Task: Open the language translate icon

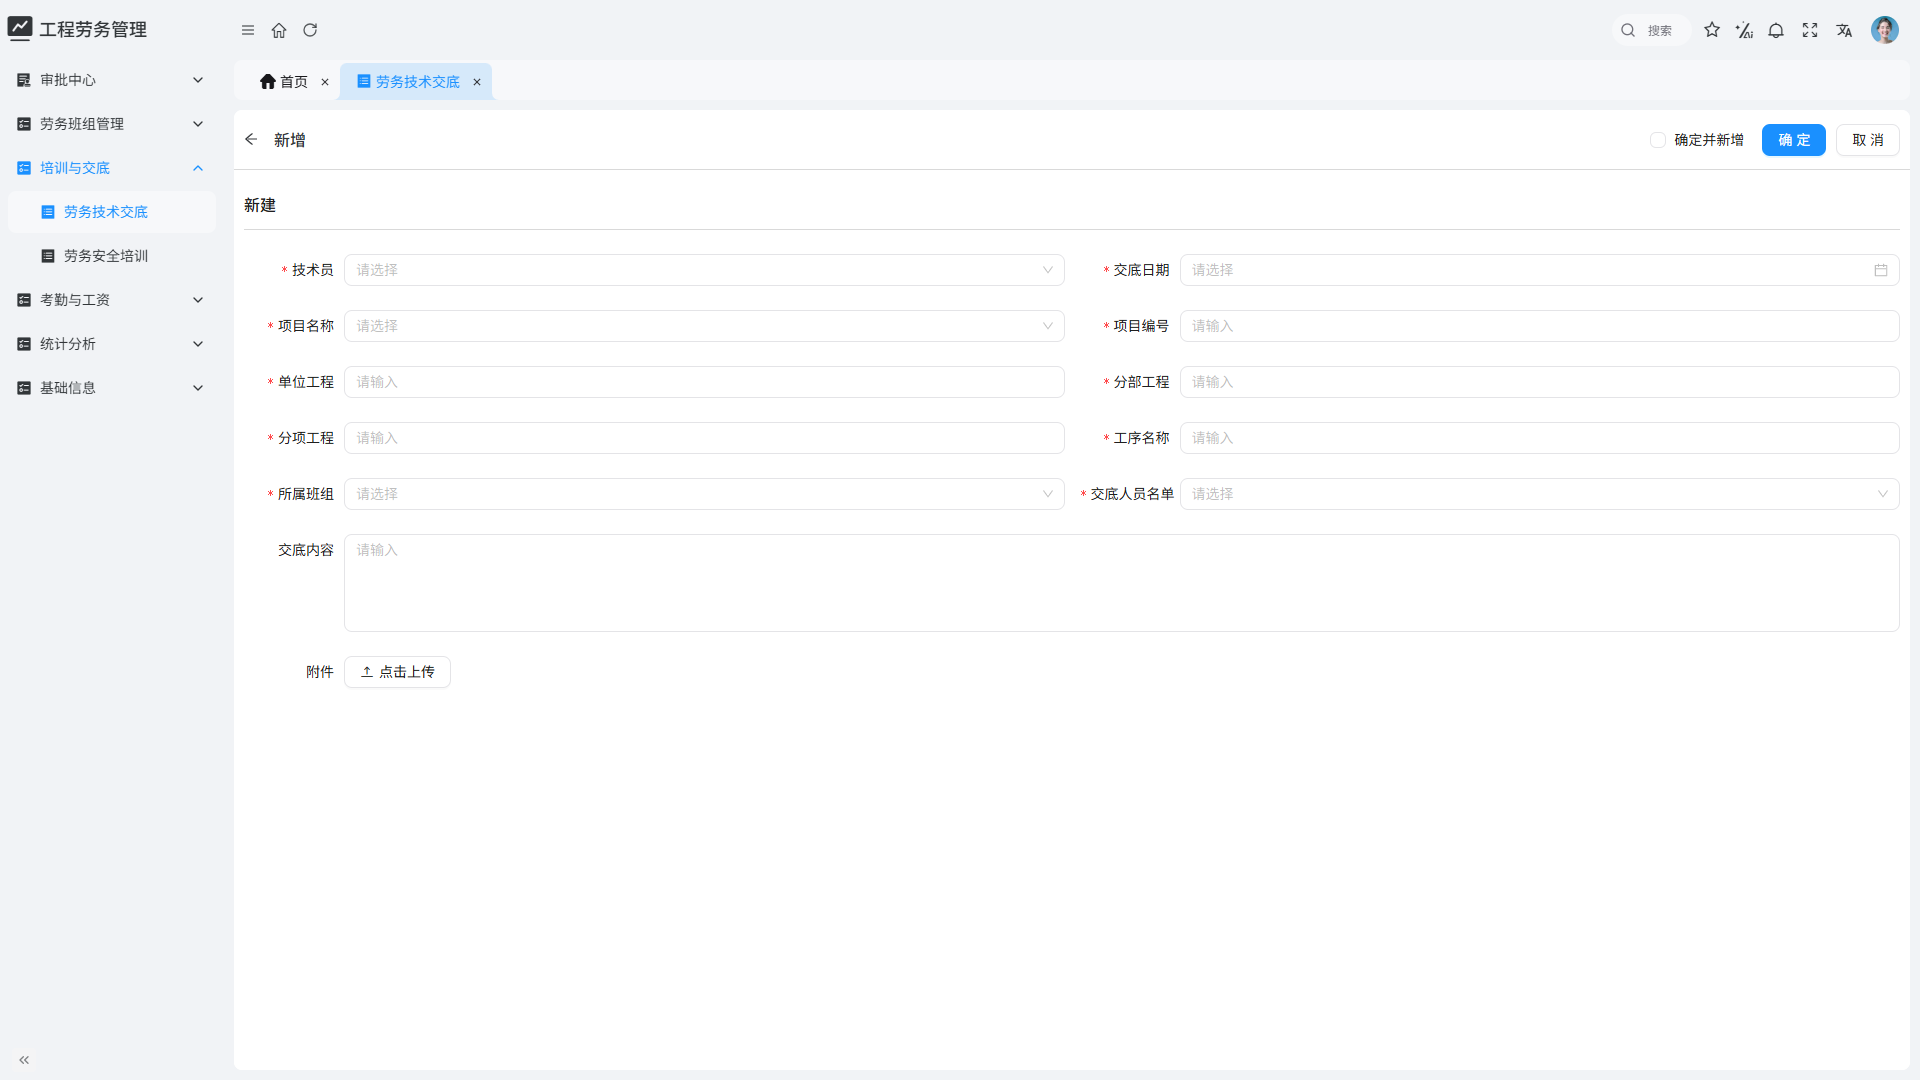Action: click(x=1844, y=30)
